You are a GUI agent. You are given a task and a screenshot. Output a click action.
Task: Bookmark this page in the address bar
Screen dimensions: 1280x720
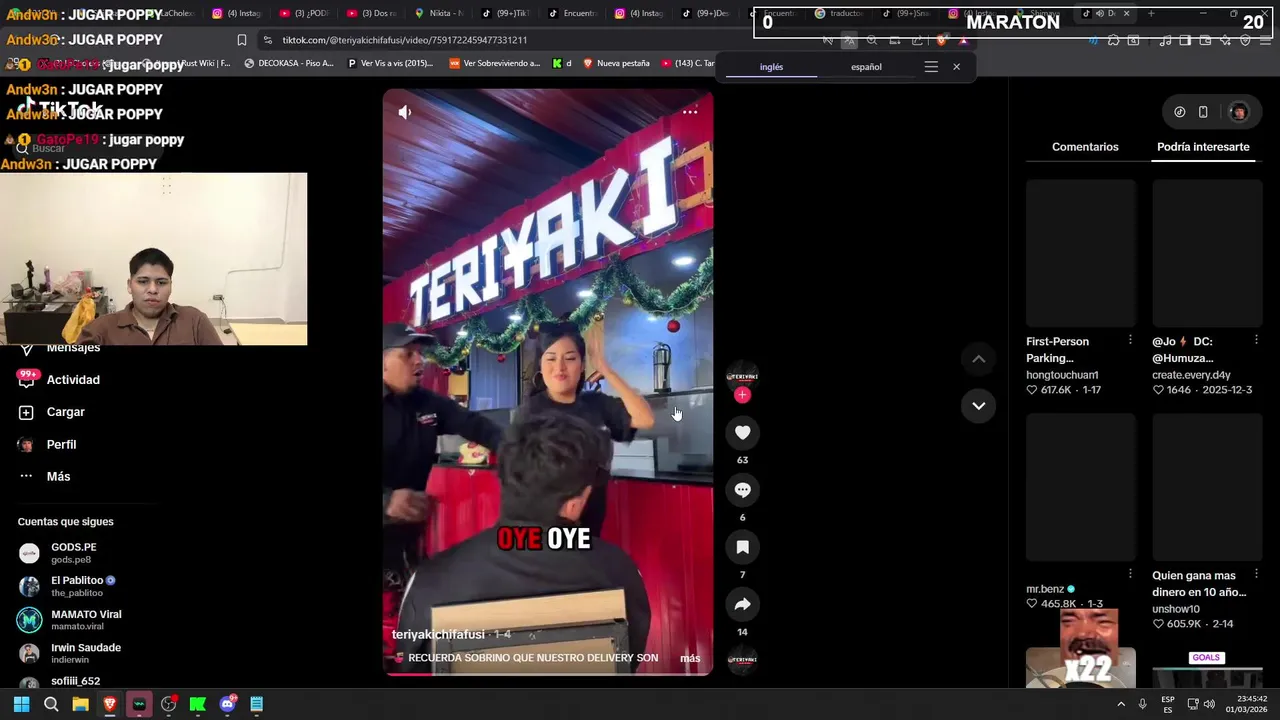pyautogui.click(x=241, y=40)
